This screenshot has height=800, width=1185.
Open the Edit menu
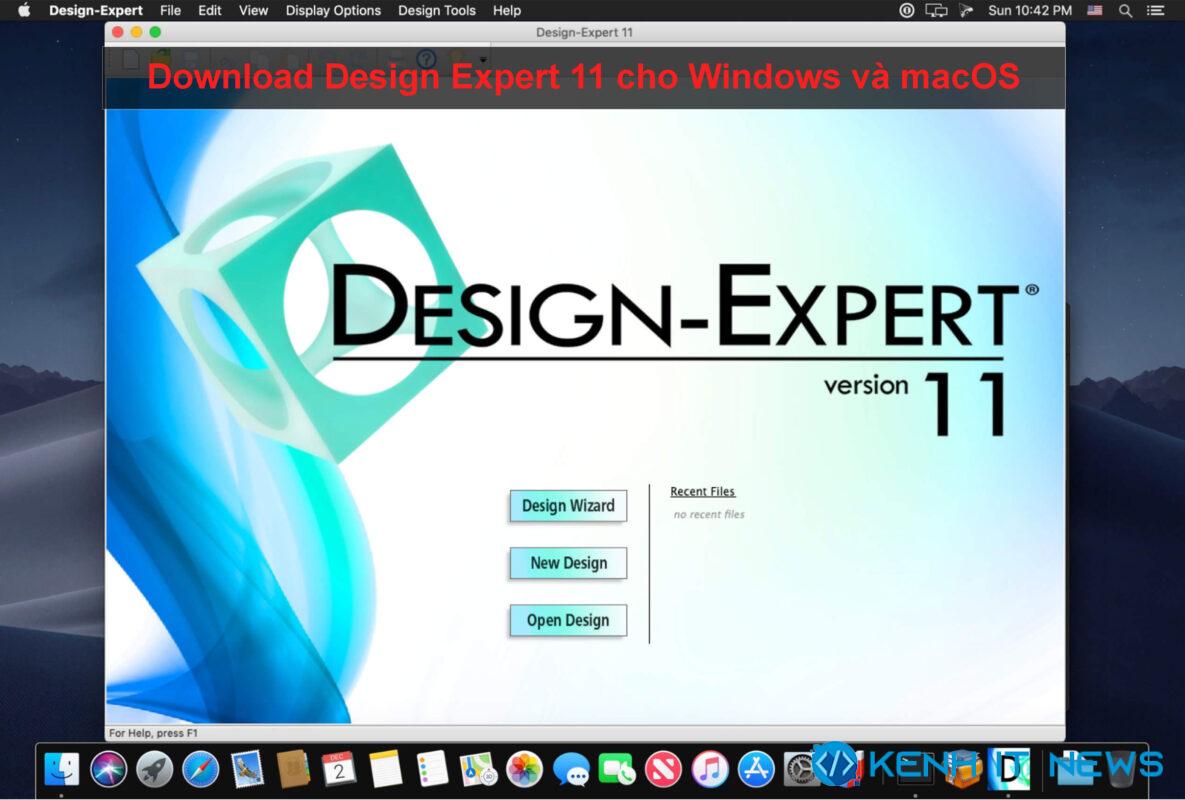click(x=209, y=11)
